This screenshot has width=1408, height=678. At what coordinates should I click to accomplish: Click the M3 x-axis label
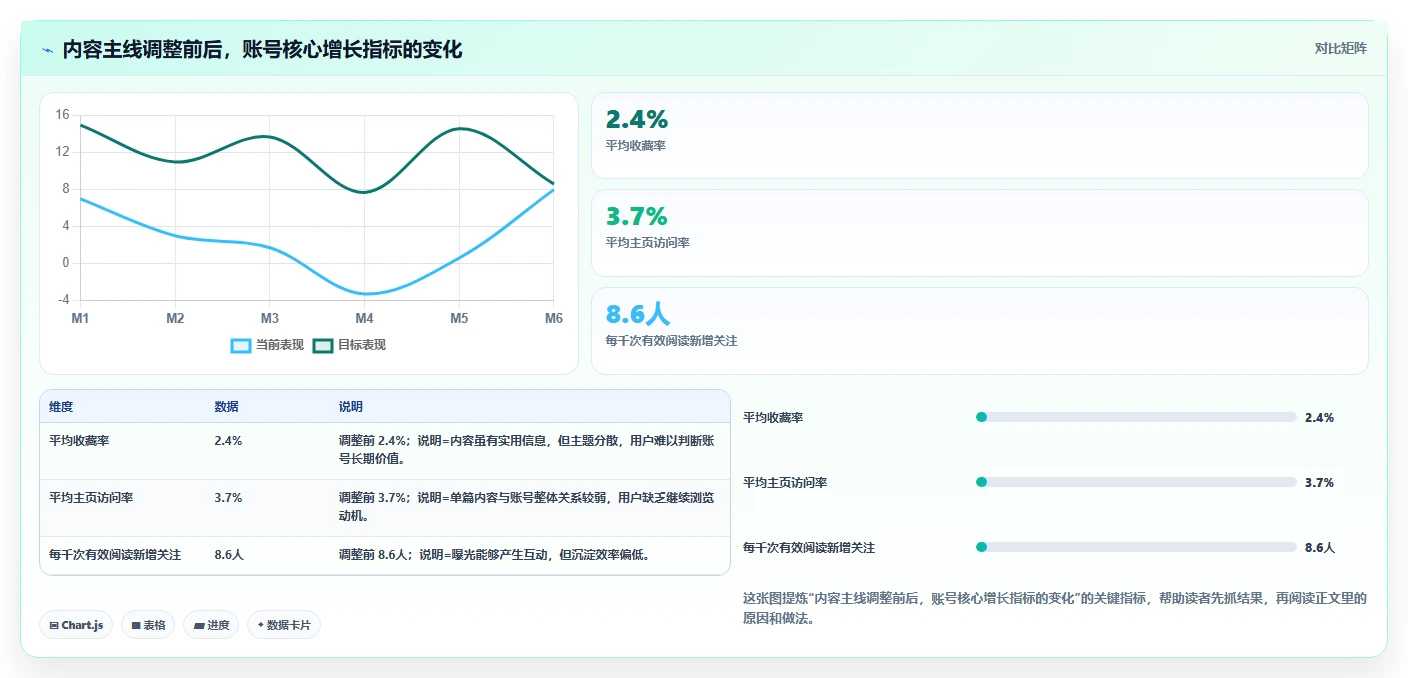[270, 318]
